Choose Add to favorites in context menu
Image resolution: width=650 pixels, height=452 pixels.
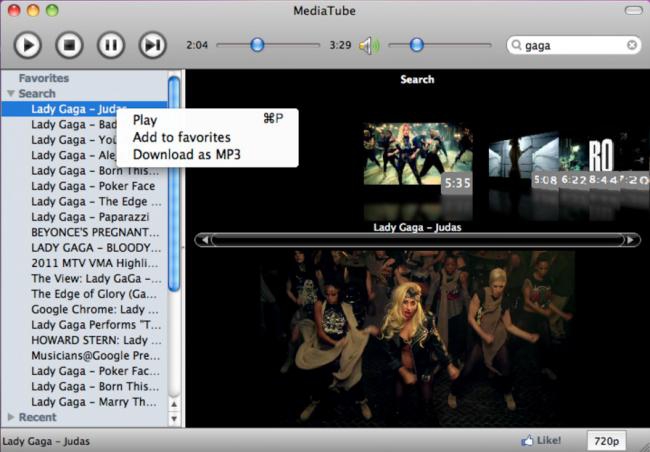click(207, 137)
